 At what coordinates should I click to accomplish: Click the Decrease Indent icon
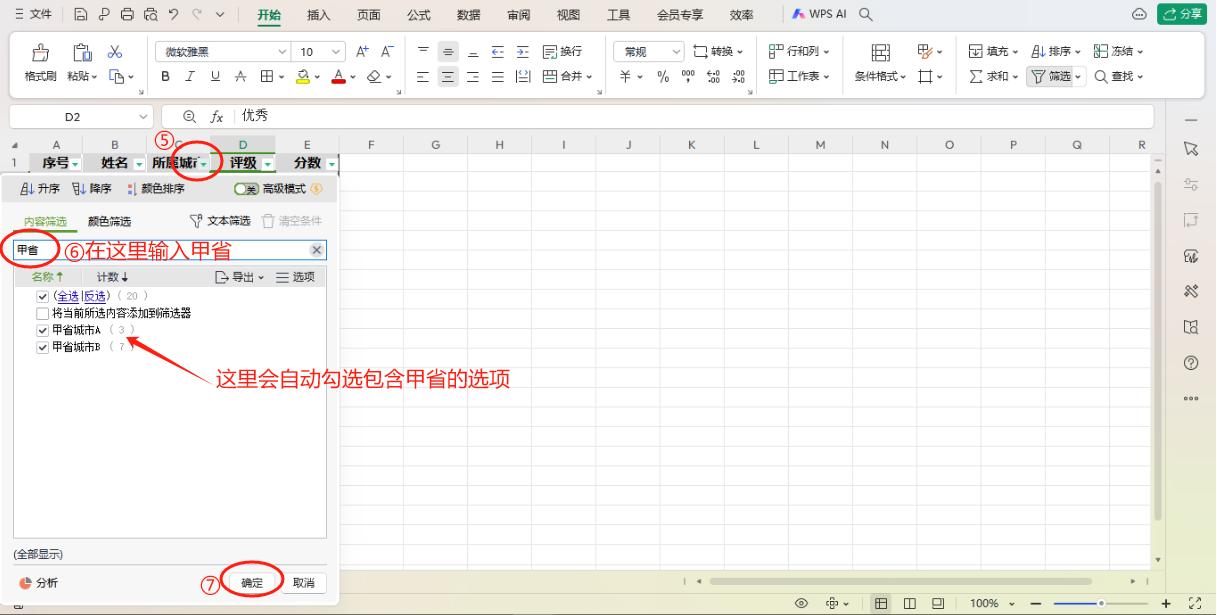(498, 52)
